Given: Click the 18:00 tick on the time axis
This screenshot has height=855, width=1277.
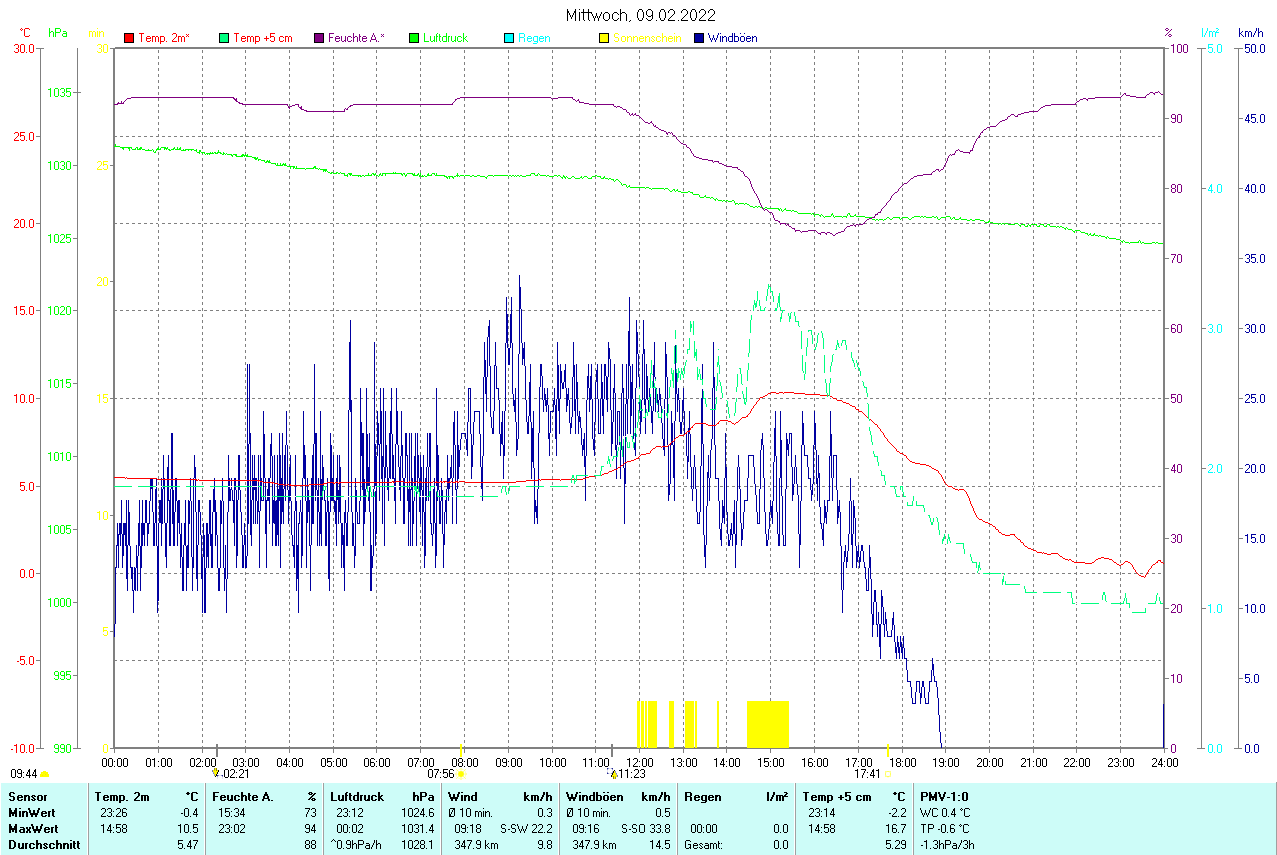Looking at the screenshot, I should (902, 762).
